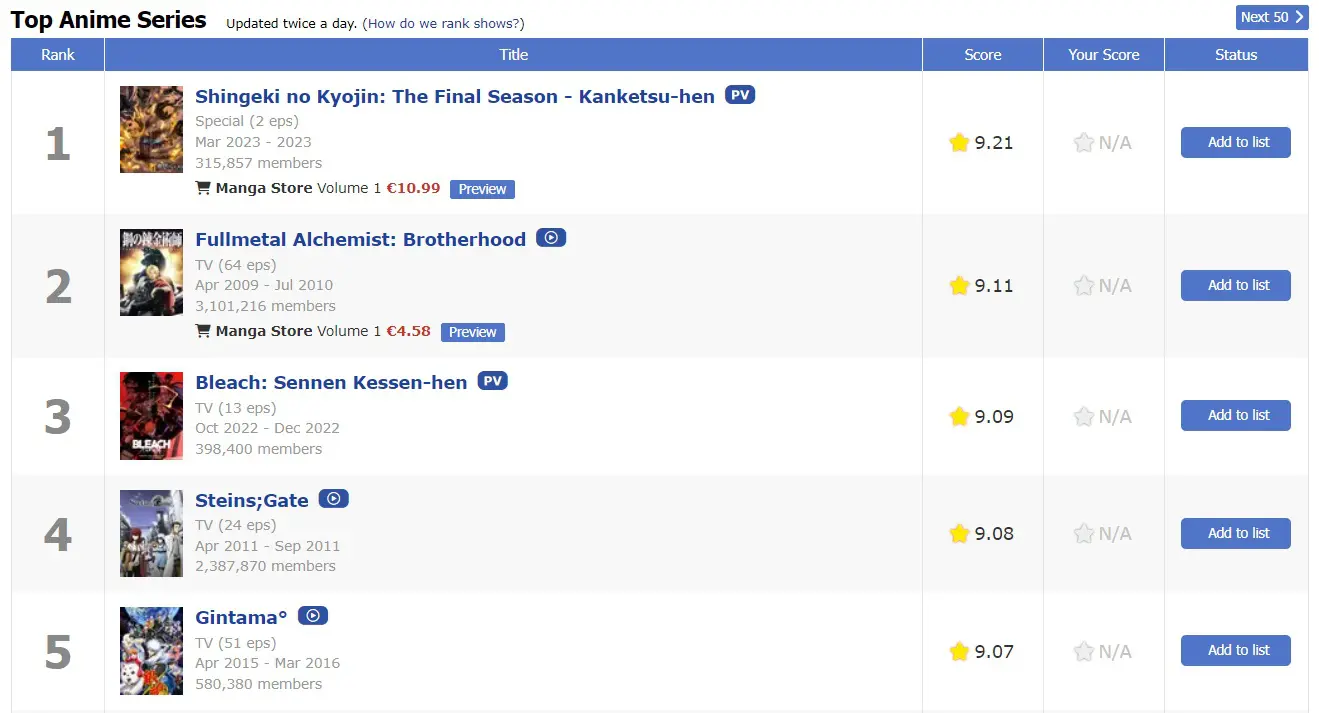This screenshot has height=713, width=1319.
Task: Add Gintama° to your list
Action: (x=1236, y=650)
